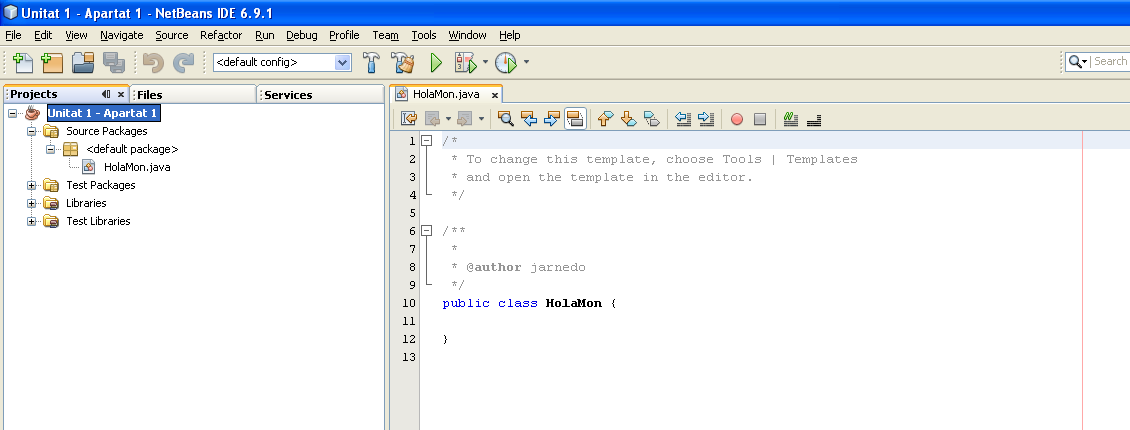Select Test Packages in tree
This screenshot has height=430, width=1130.
click(101, 185)
